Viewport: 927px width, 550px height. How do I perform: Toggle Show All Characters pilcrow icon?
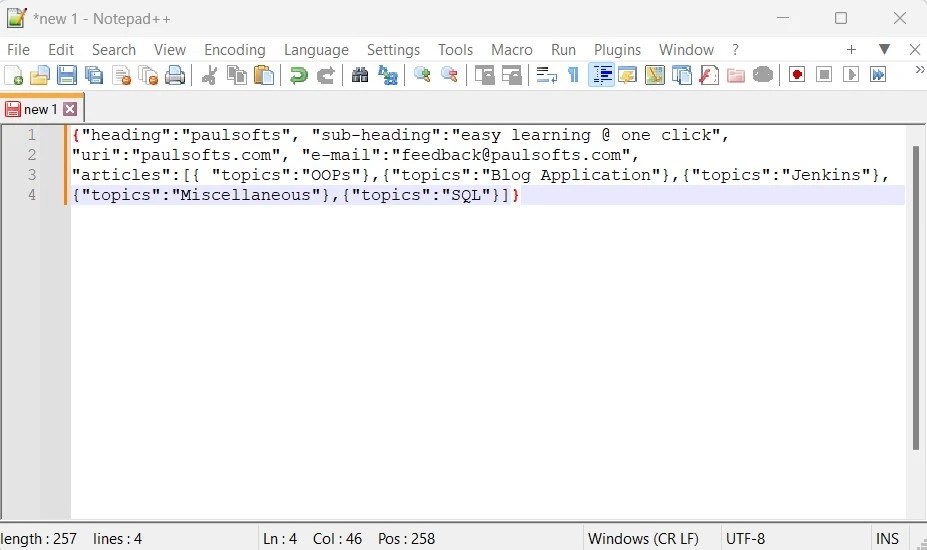pyautogui.click(x=573, y=75)
